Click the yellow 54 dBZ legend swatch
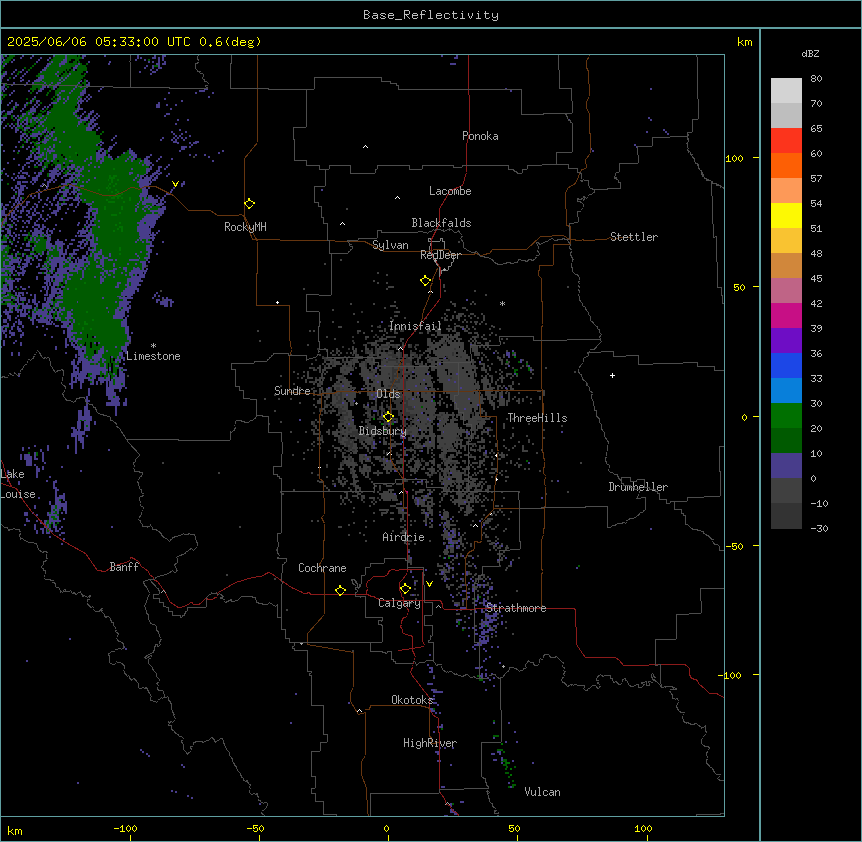This screenshot has width=862, height=842. point(786,215)
